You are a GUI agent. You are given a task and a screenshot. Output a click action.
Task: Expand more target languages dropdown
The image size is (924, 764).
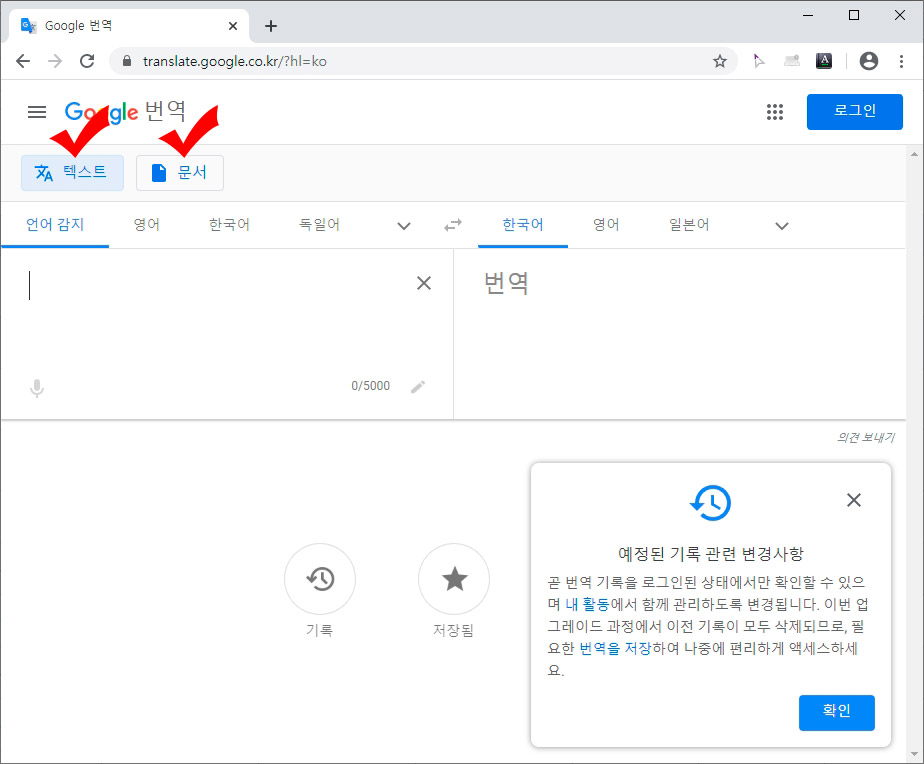coord(781,226)
